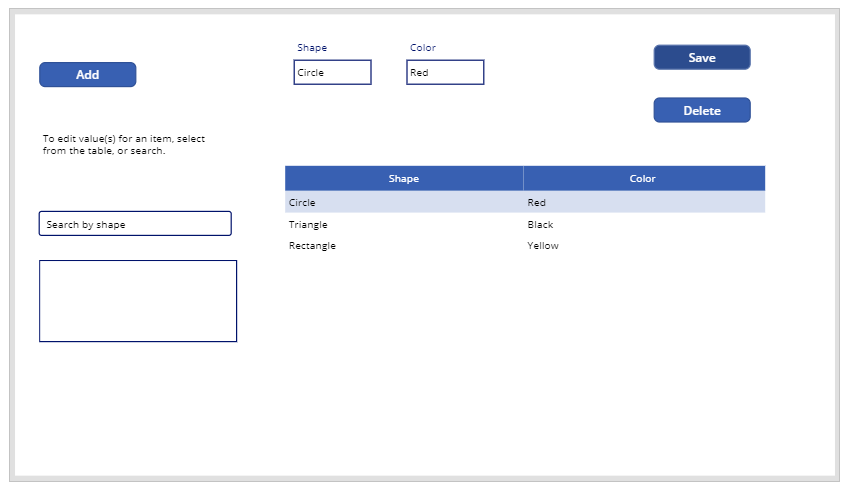Select the Rectangle row cell

tap(404, 246)
